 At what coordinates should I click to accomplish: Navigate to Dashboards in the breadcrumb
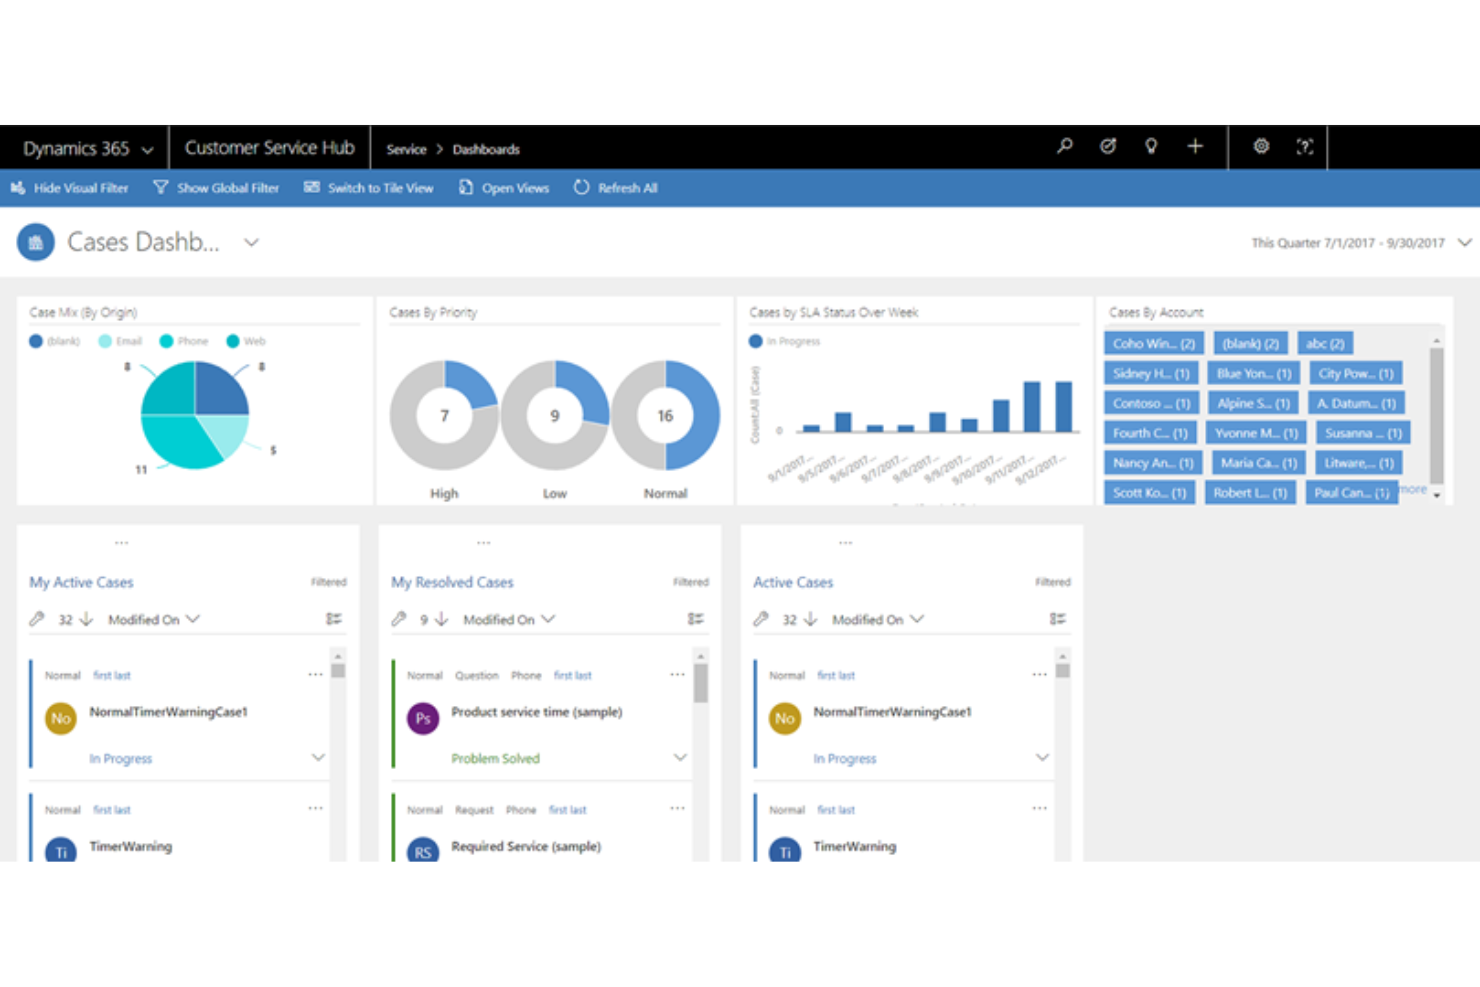tap(486, 149)
